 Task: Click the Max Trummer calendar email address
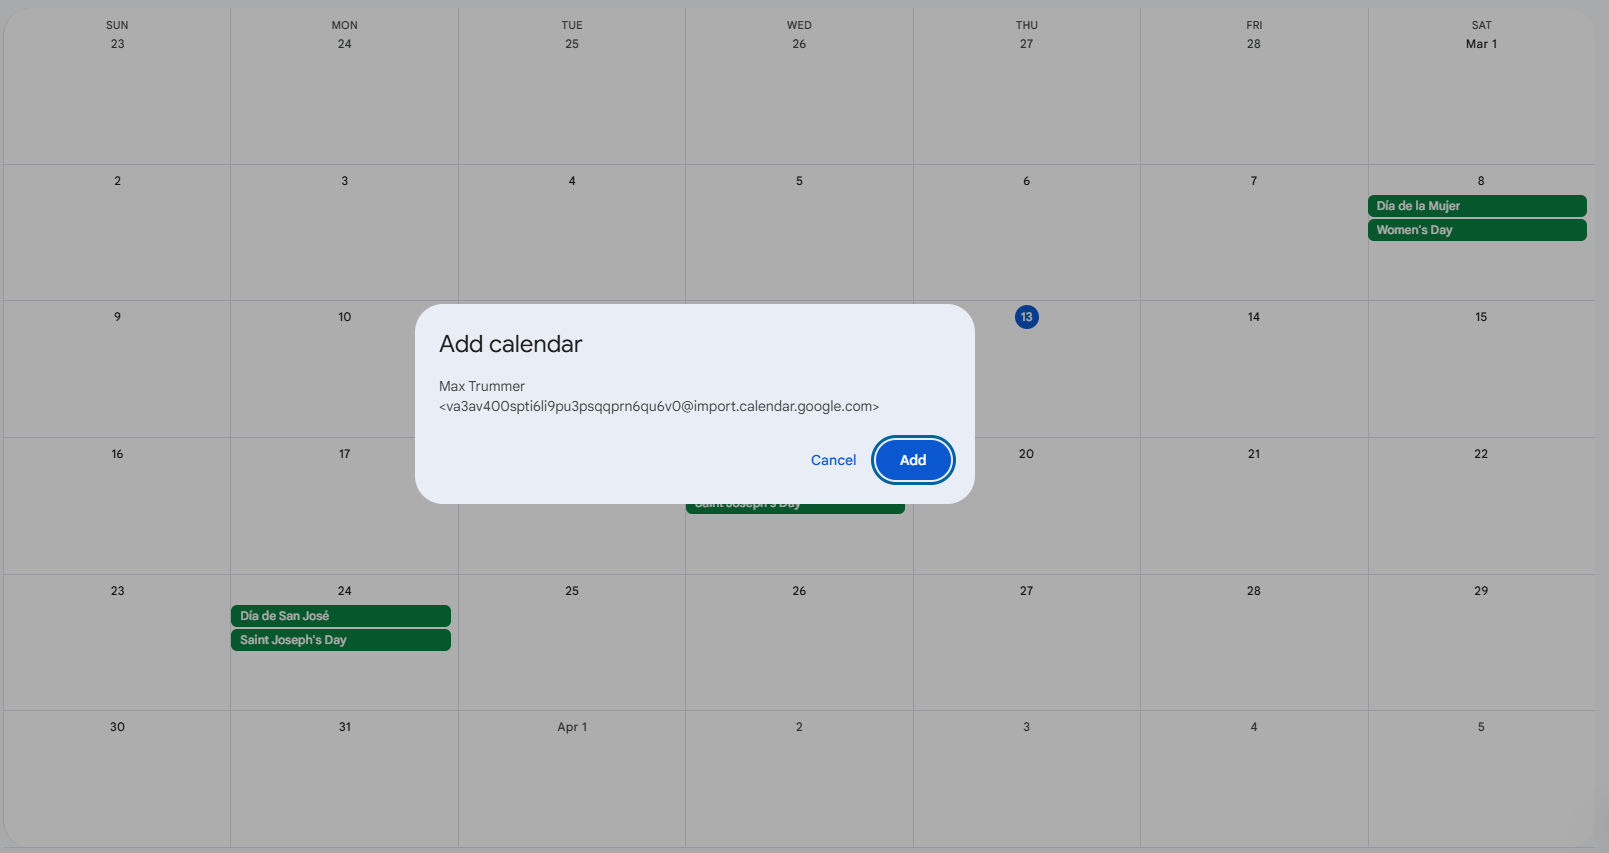(x=658, y=406)
